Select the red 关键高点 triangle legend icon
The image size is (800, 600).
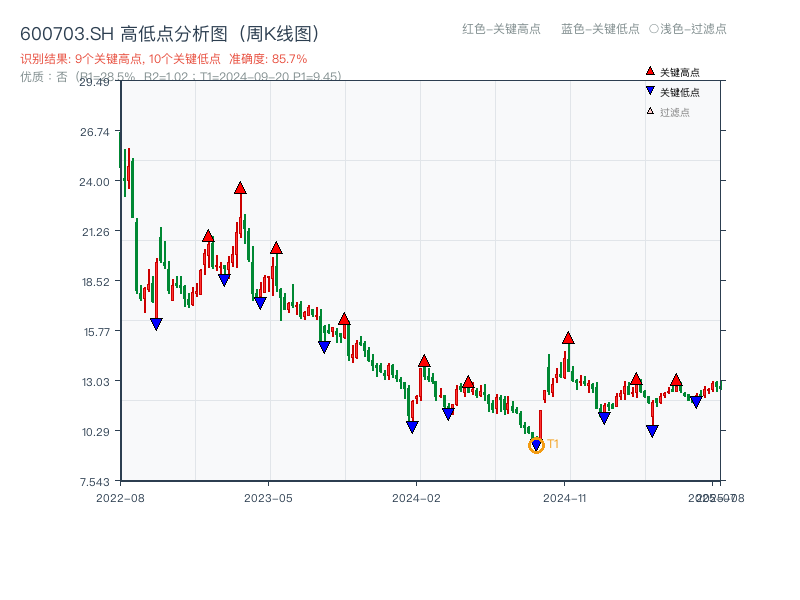650,71
